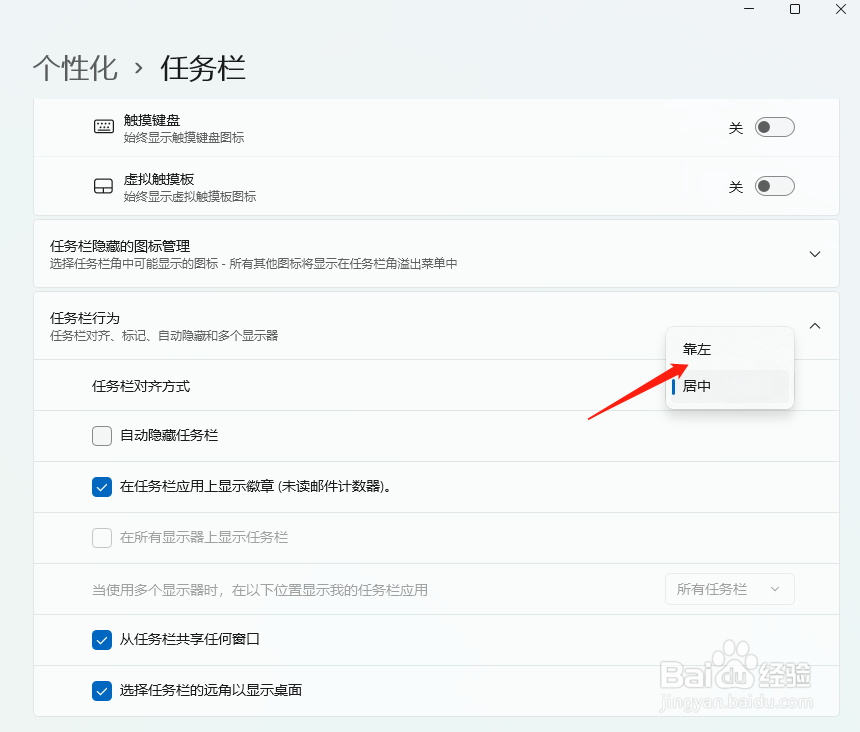The width and height of the screenshot is (860, 732).
Task: Maximize the settings window
Action: click(795, 9)
